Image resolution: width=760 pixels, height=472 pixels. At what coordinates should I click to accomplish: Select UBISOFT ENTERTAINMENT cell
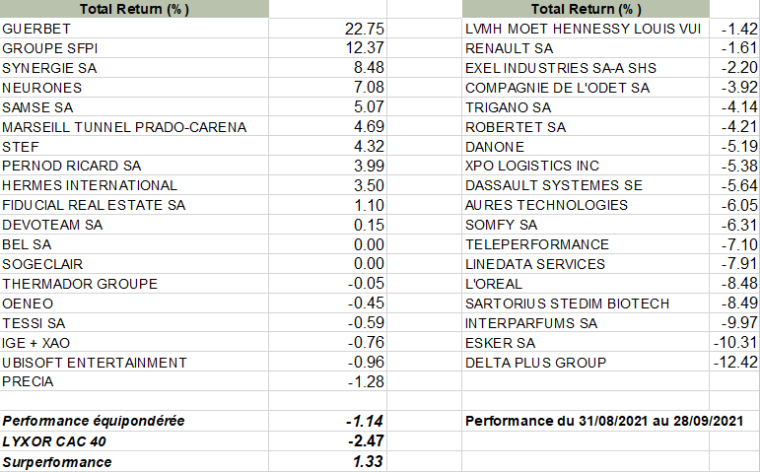pos(134,363)
